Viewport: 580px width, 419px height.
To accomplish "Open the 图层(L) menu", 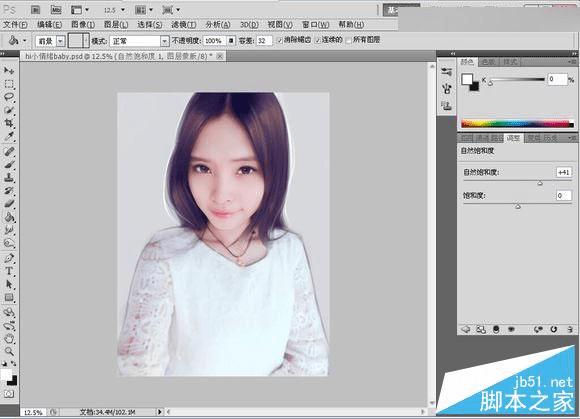I will (116, 25).
